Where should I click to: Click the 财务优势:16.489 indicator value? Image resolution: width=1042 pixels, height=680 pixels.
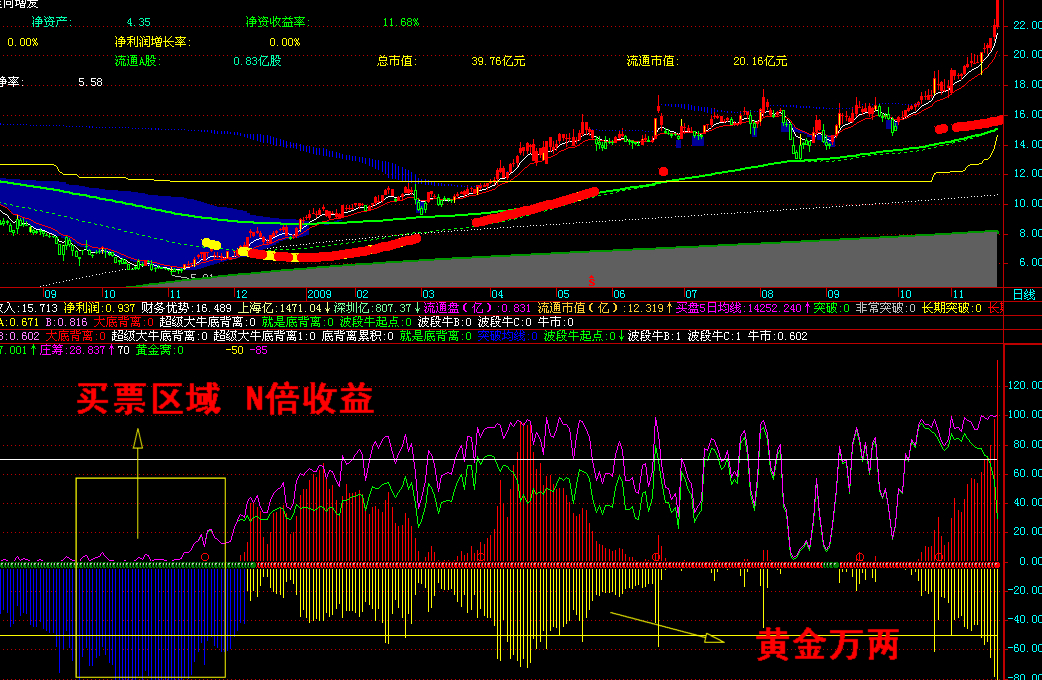click(187, 308)
